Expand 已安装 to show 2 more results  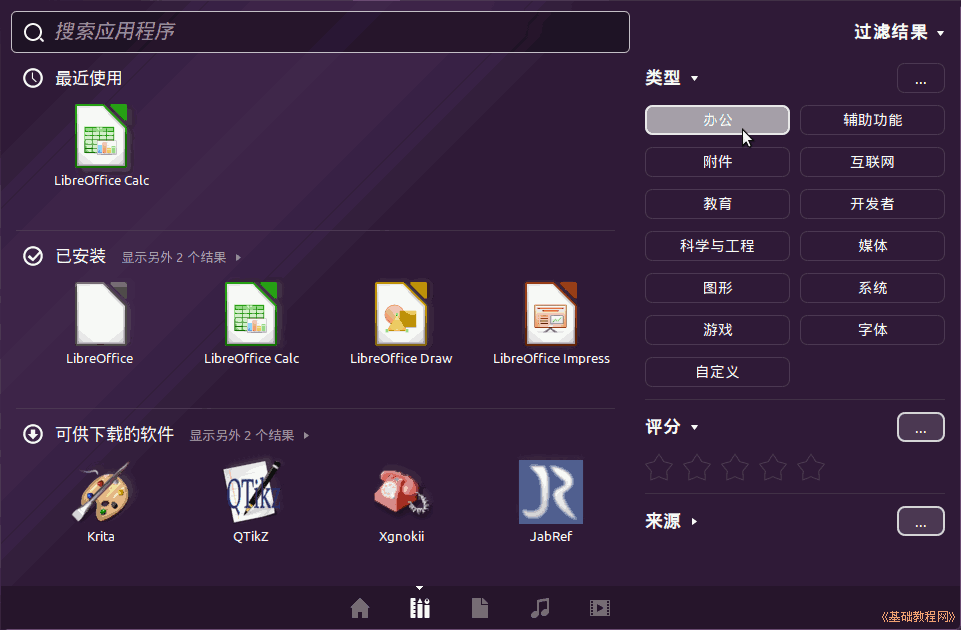tap(181, 257)
